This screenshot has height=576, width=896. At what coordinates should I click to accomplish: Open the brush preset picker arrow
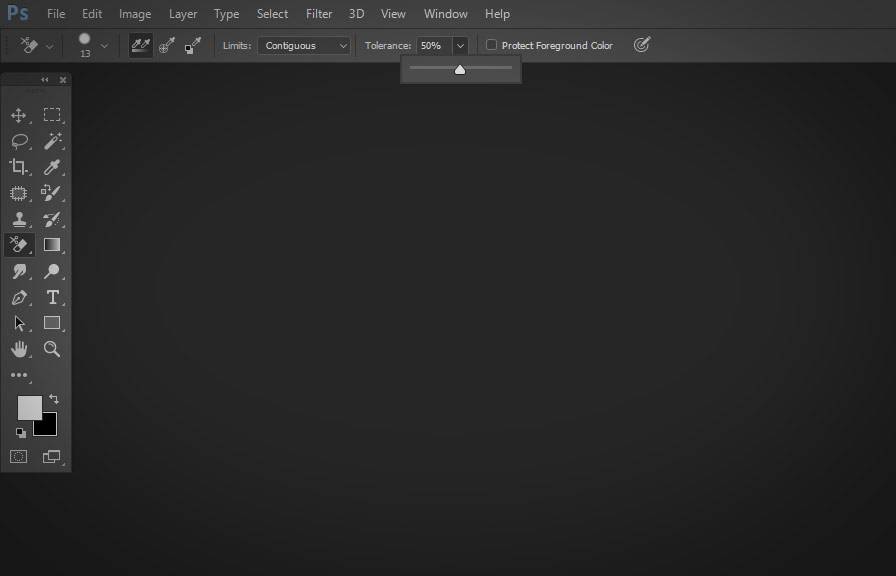tap(104, 46)
